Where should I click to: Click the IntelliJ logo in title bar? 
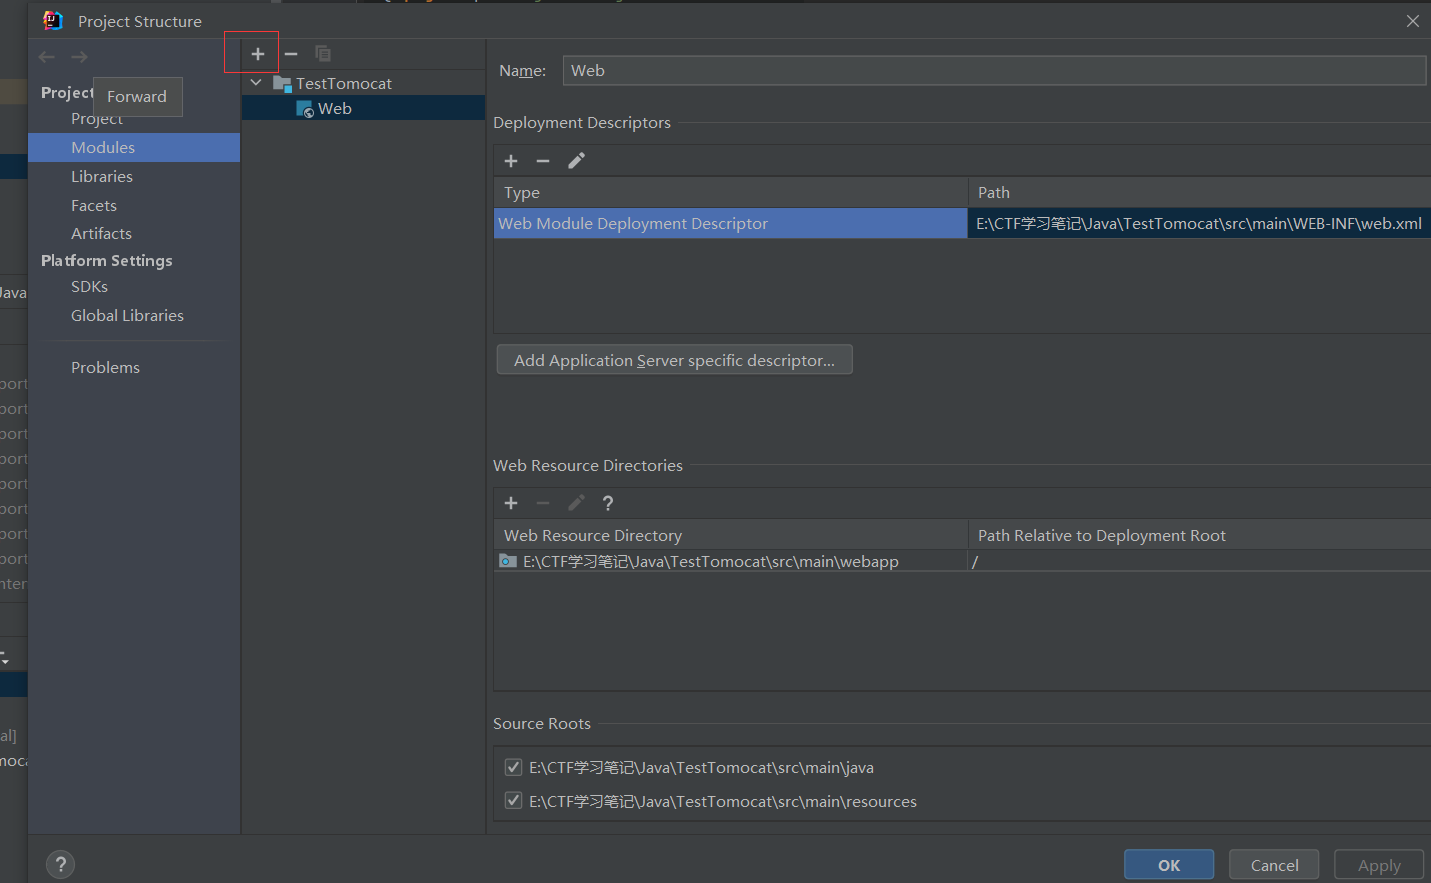point(52,20)
